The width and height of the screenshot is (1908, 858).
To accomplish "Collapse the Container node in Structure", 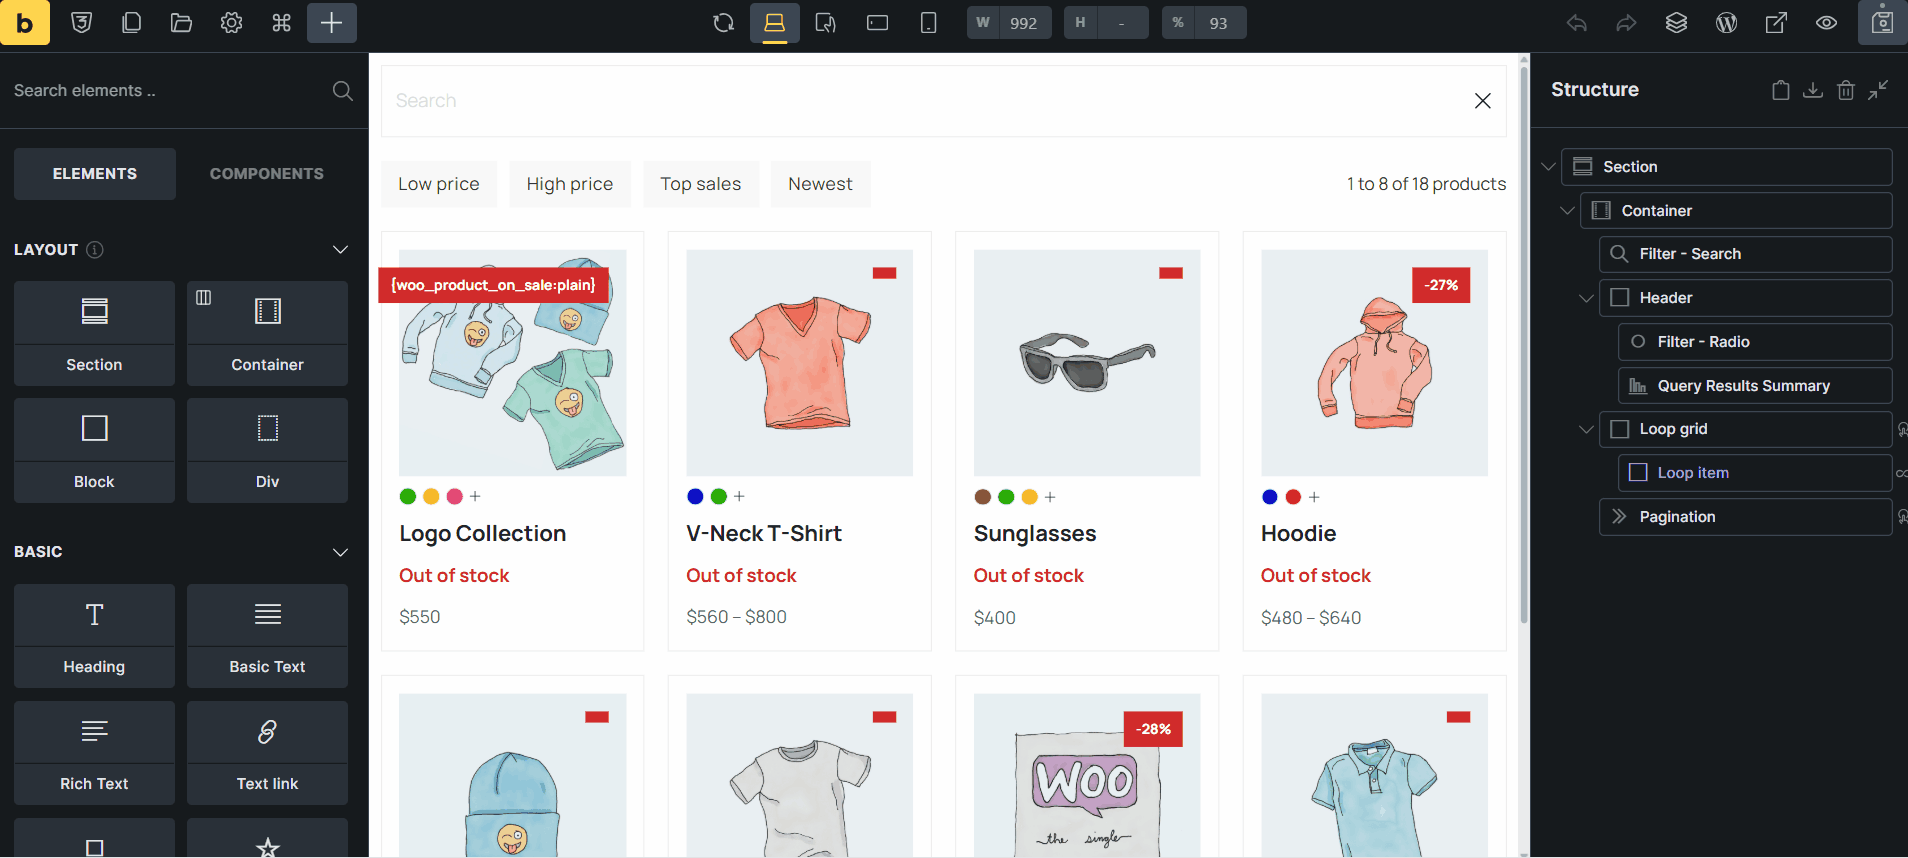I will [1567, 211].
